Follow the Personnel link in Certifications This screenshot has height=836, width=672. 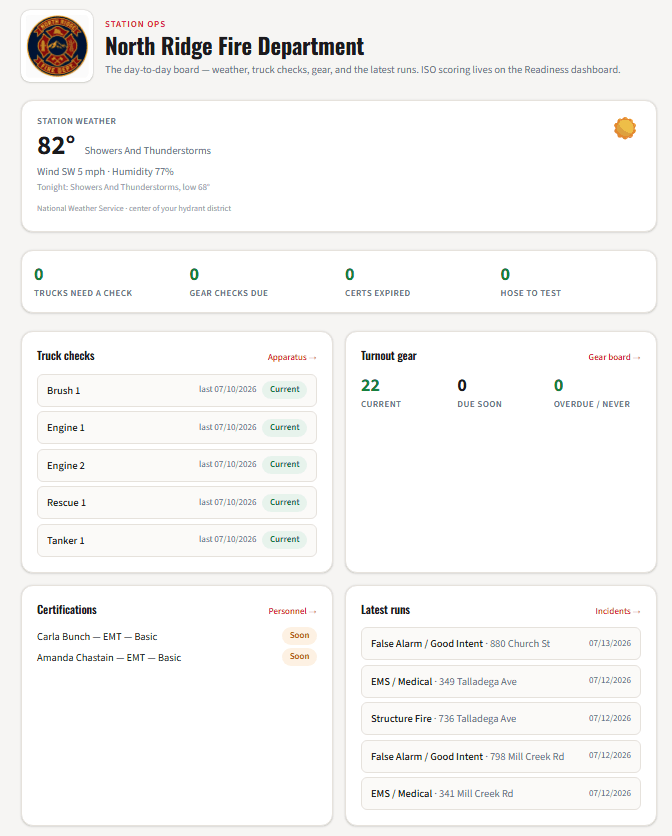(x=292, y=611)
